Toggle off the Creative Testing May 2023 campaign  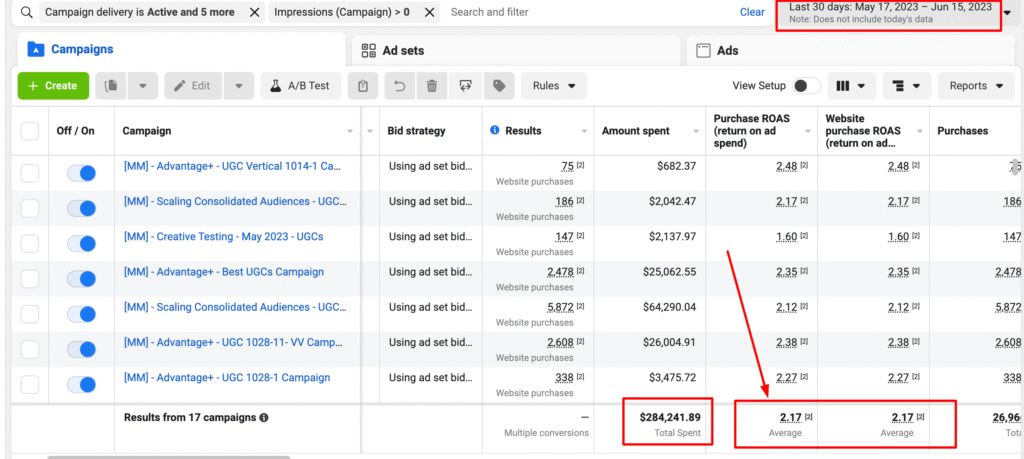[x=82, y=244]
